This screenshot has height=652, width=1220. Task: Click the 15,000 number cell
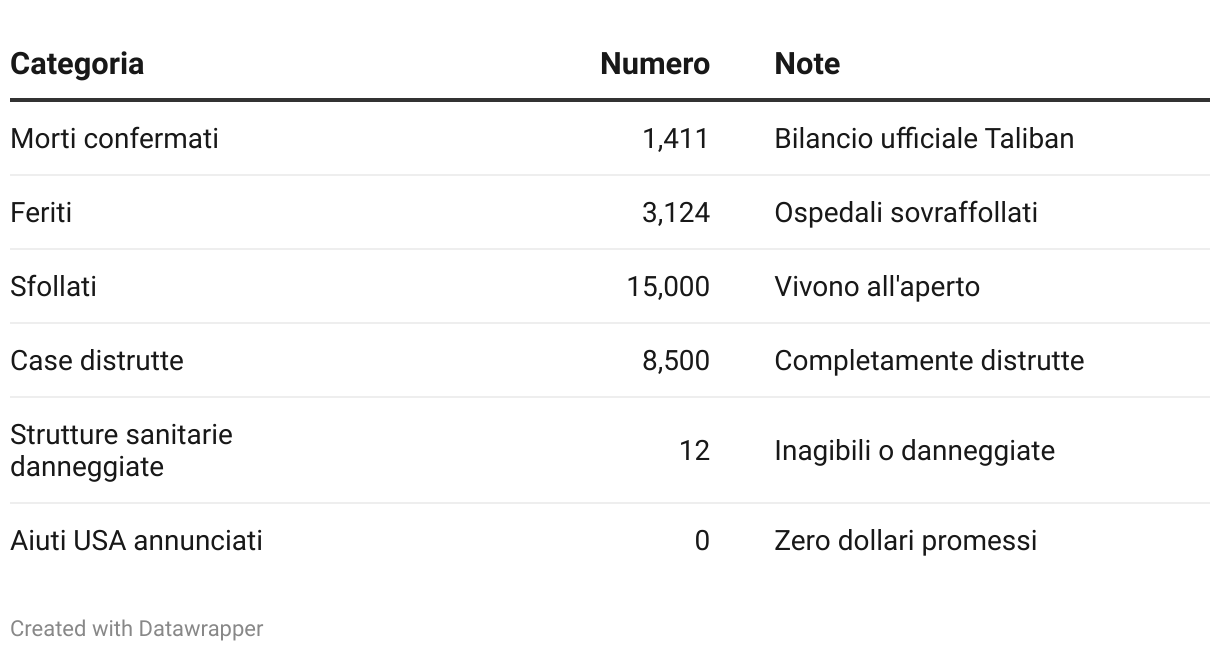[668, 286]
